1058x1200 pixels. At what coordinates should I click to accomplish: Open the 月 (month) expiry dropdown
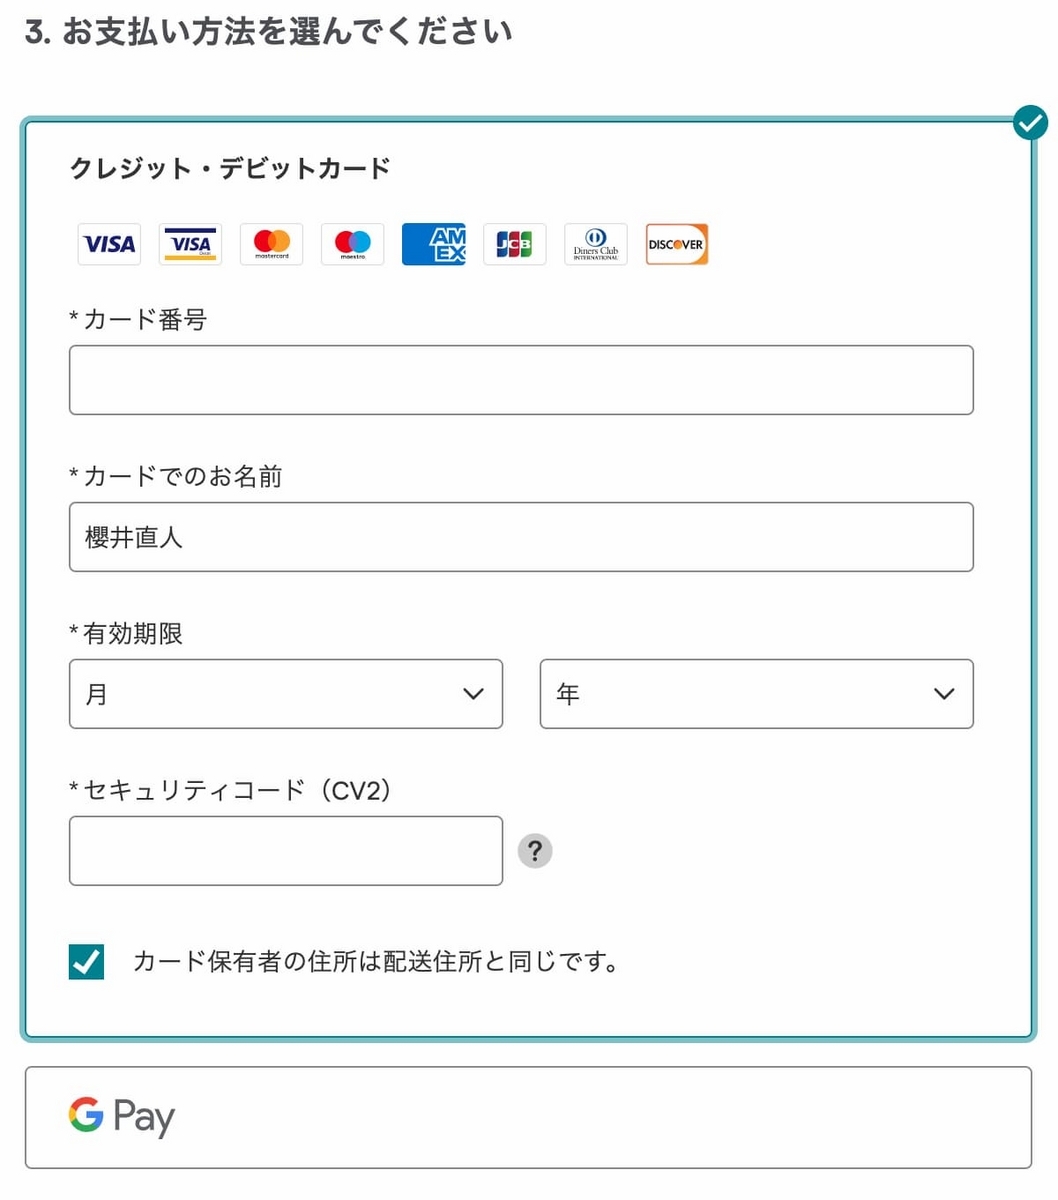pos(285,694)
